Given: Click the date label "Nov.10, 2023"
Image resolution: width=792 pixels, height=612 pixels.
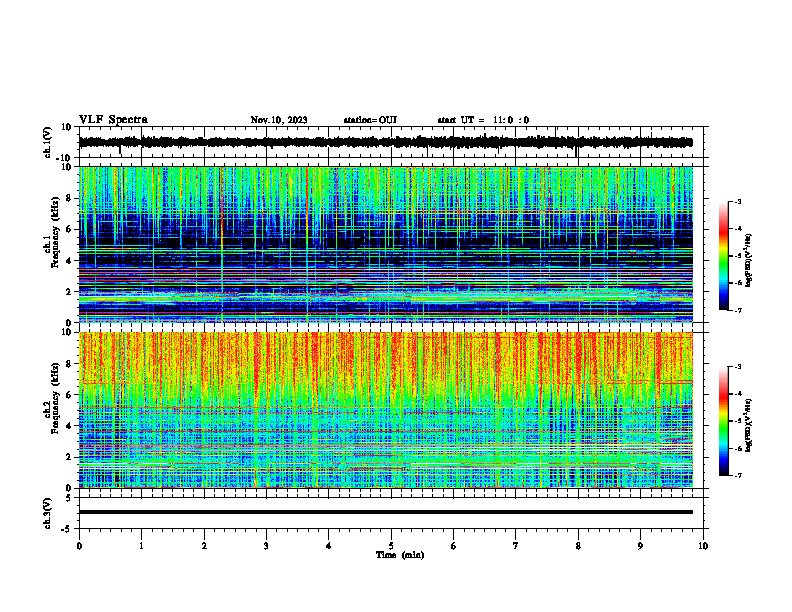Looking at the screenshot, I should point(279,120).
